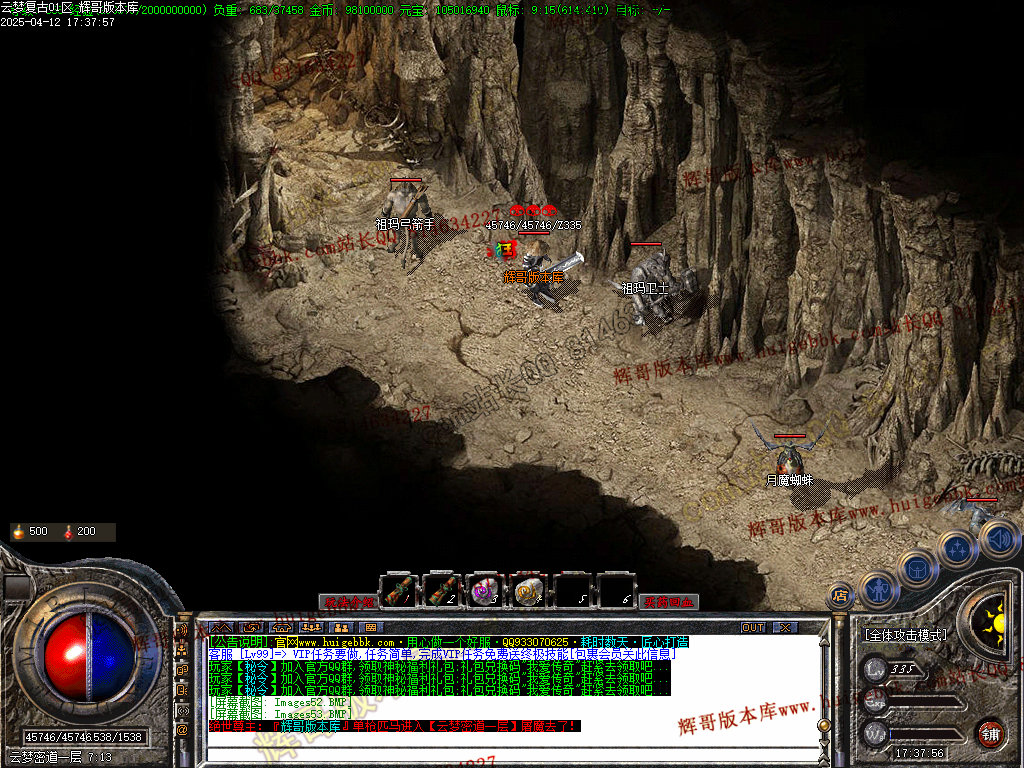Click the 云梦密道一层 map name label

pos(45,758)
